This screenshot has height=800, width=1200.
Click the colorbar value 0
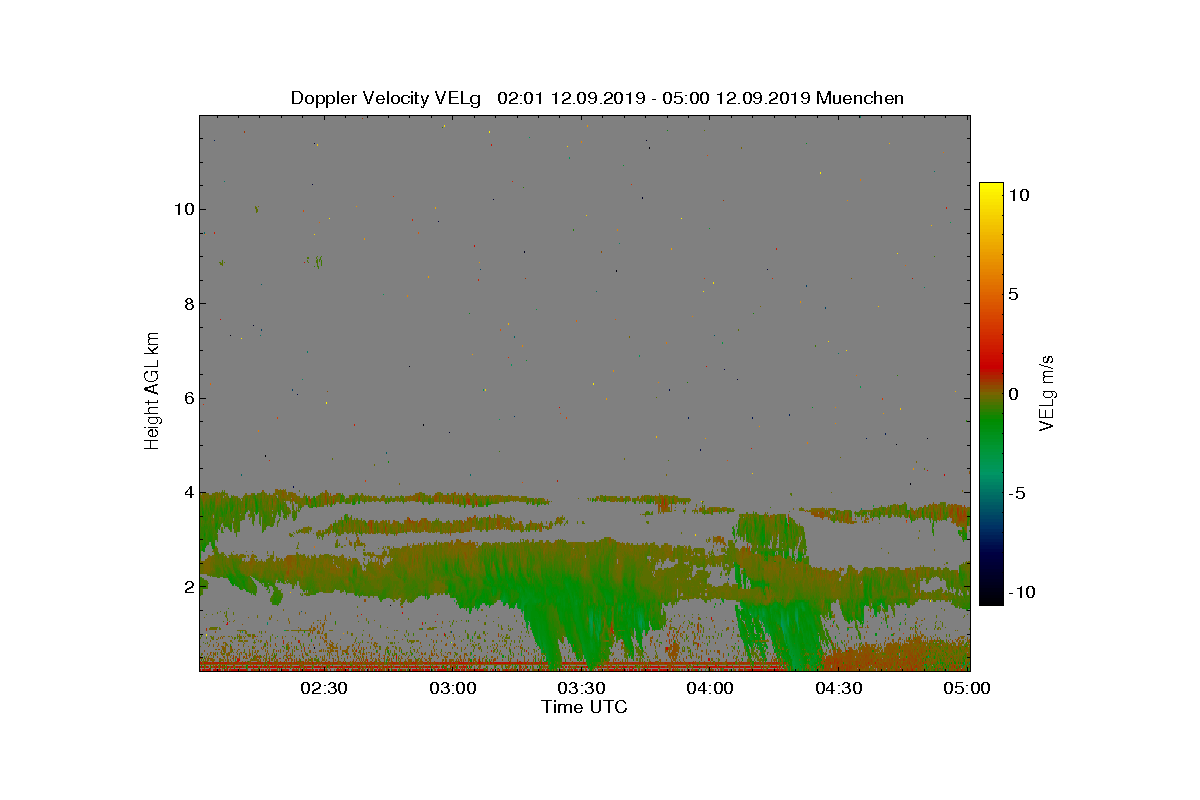coord(1013,394)
